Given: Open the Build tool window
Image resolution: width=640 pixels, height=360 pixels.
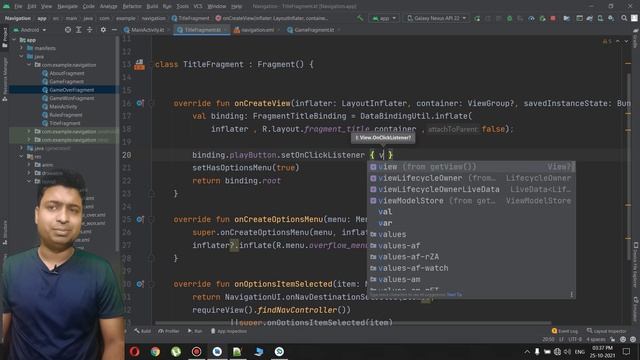Looking at the screenshot, I should click(x=142, y=331).
